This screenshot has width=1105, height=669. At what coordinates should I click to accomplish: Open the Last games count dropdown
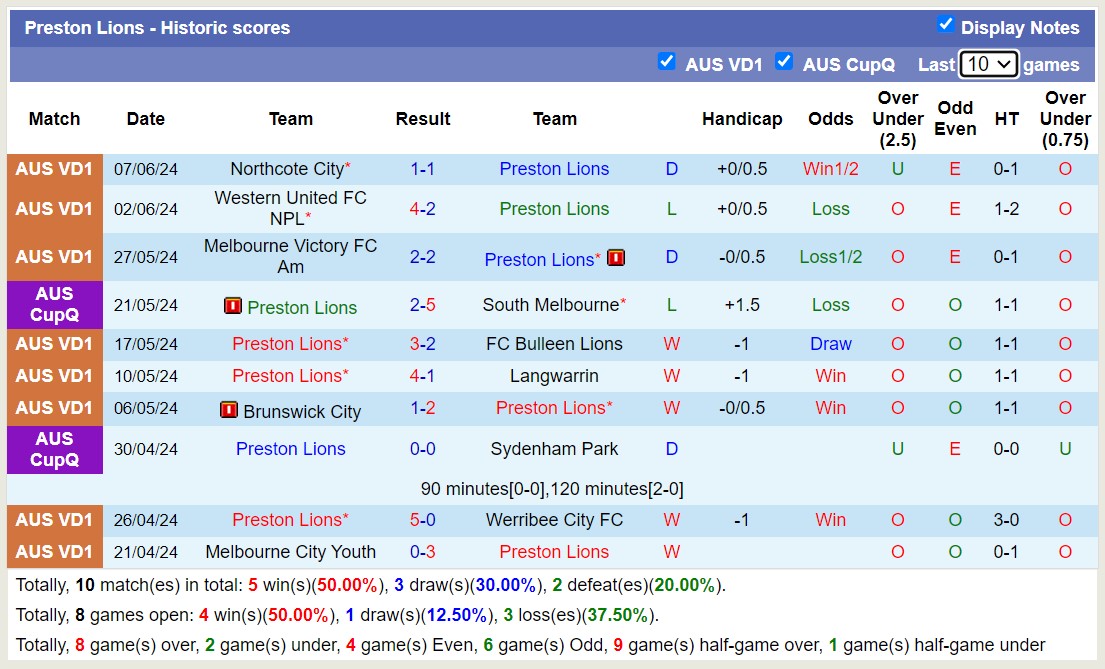(988, 64)
